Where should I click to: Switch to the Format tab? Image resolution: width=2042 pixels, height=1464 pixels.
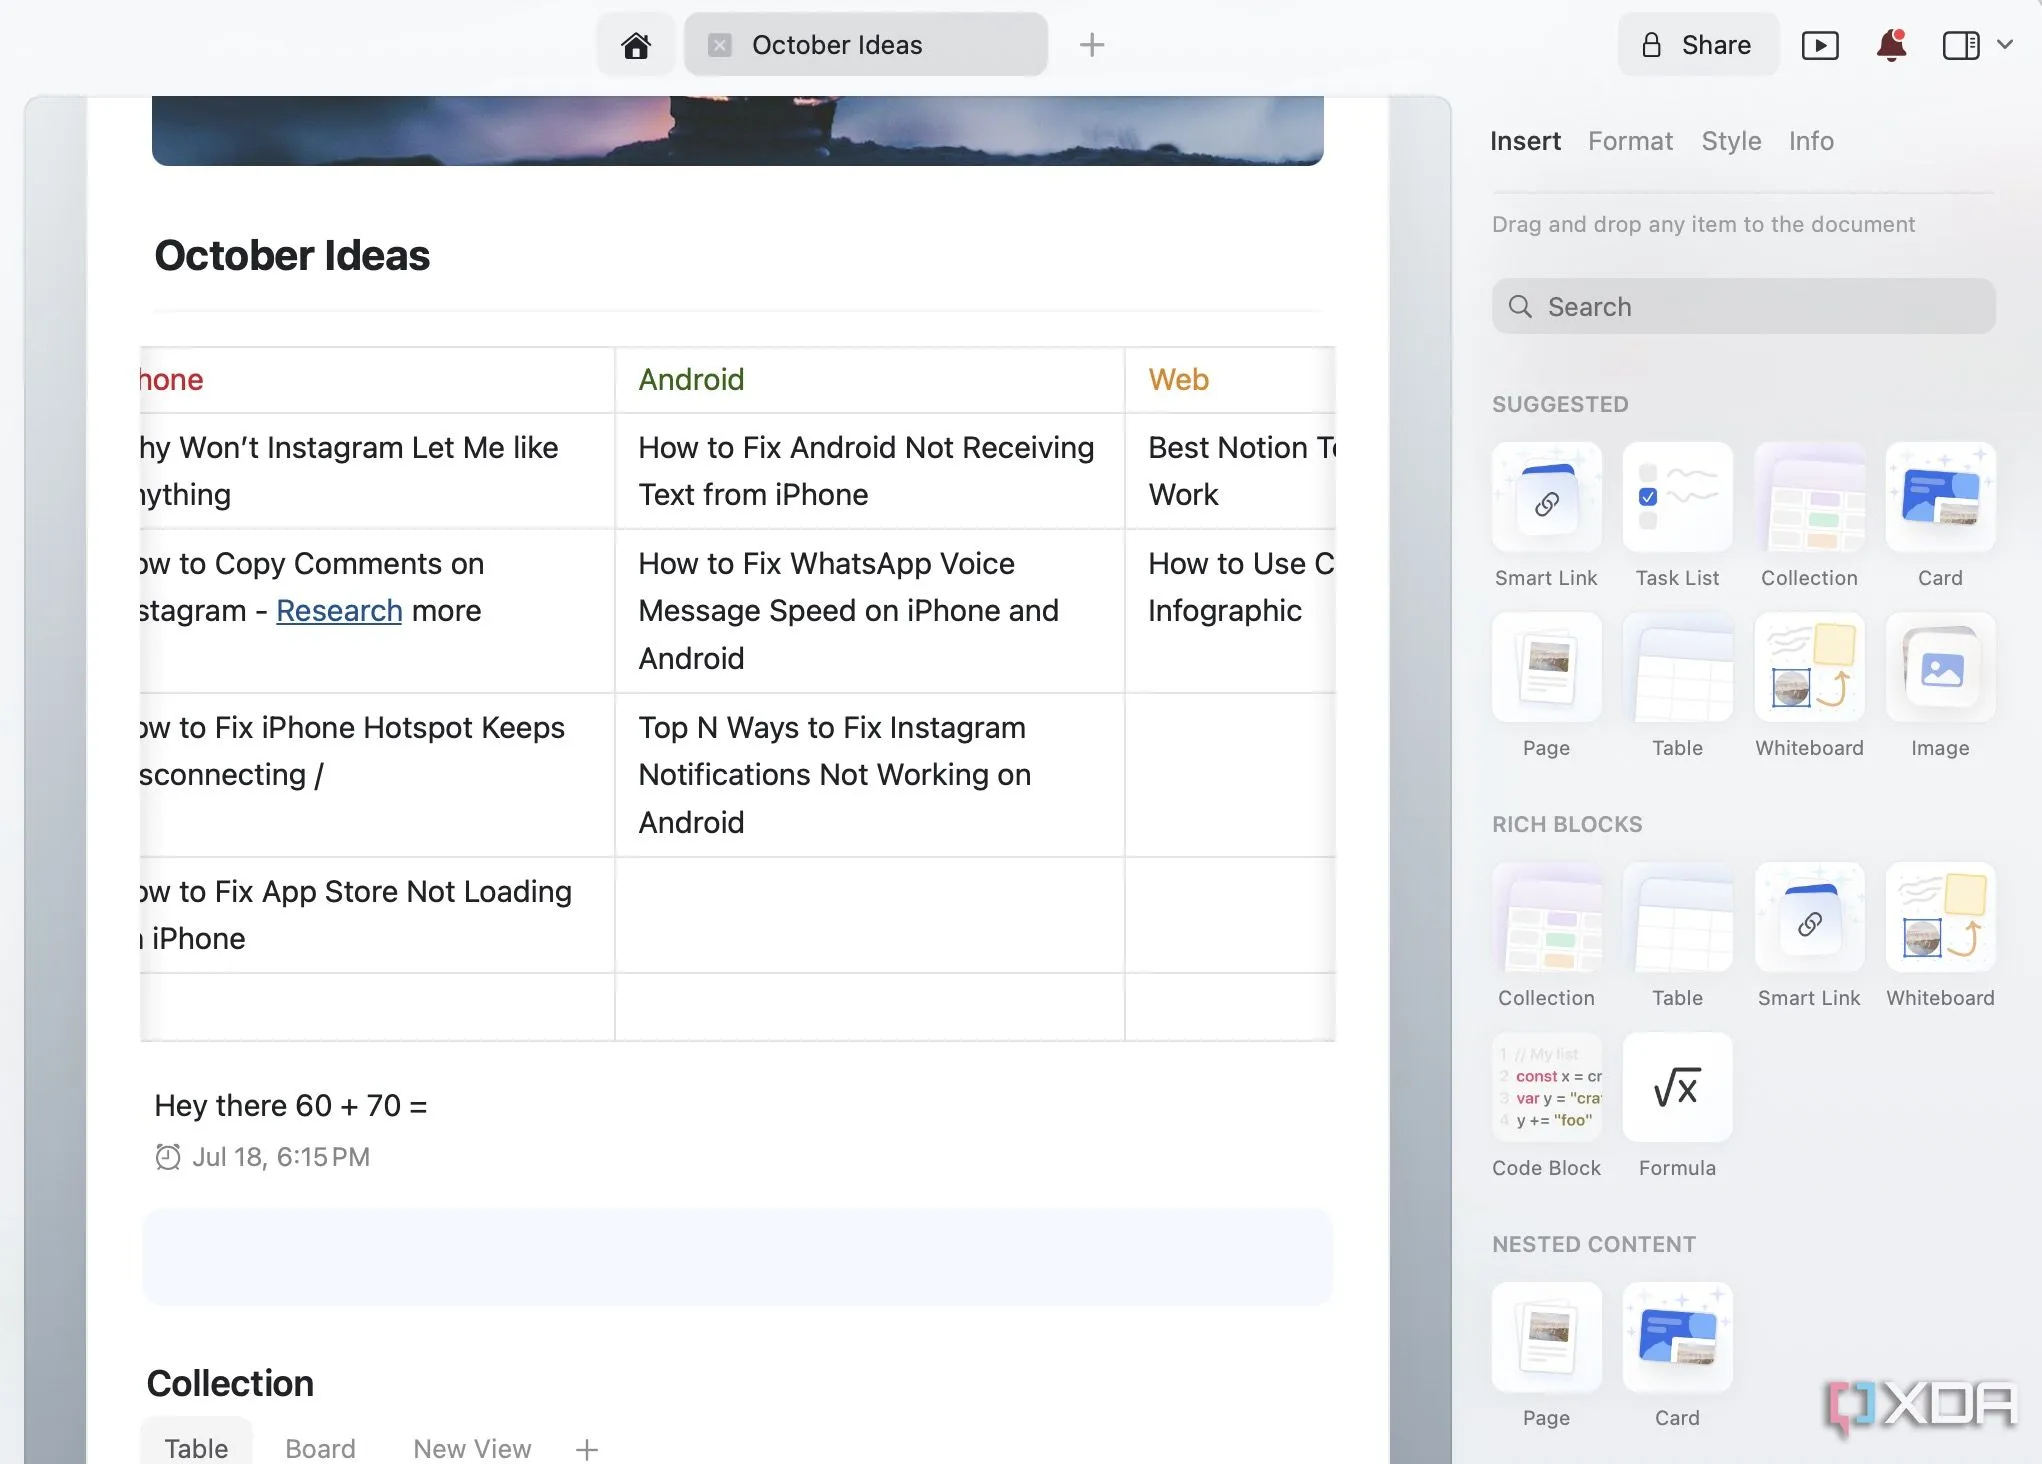[x=1630, y=141]
